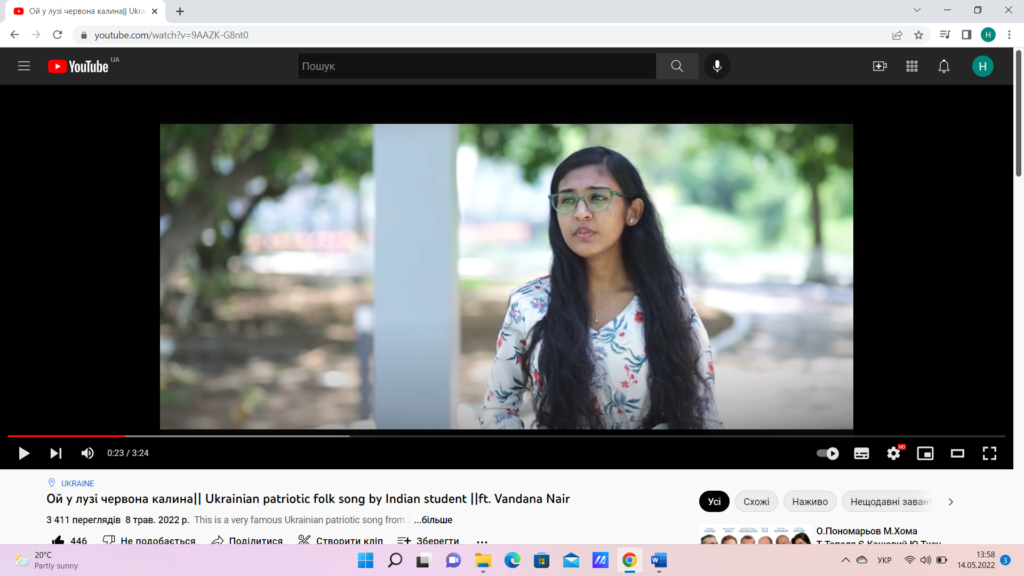1024x576 pixels.
Task: Search with voice microphone icon
Action: (x=716, y=66)
